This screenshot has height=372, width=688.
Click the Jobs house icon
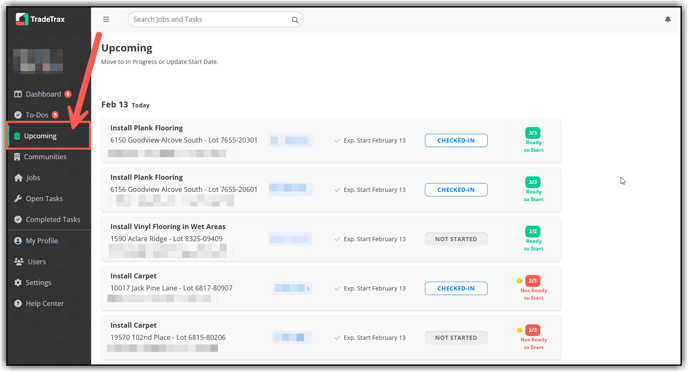click(18, 178)
